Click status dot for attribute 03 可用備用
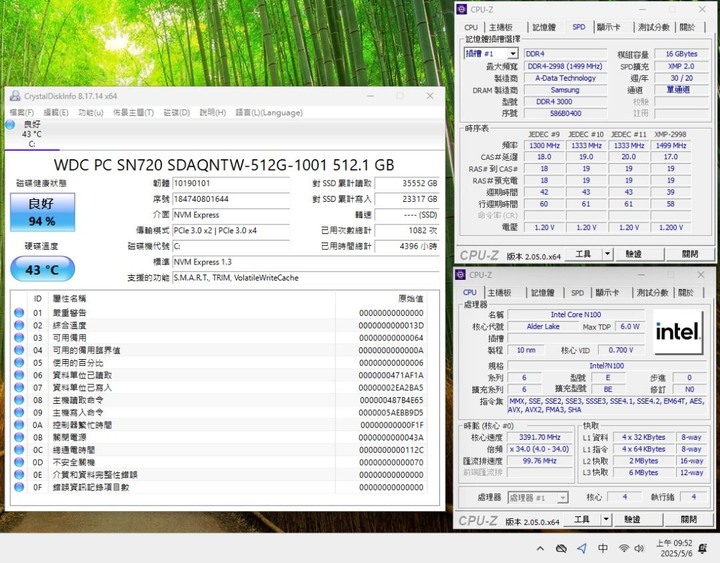 pyautogui.click(x=19, y=338)
